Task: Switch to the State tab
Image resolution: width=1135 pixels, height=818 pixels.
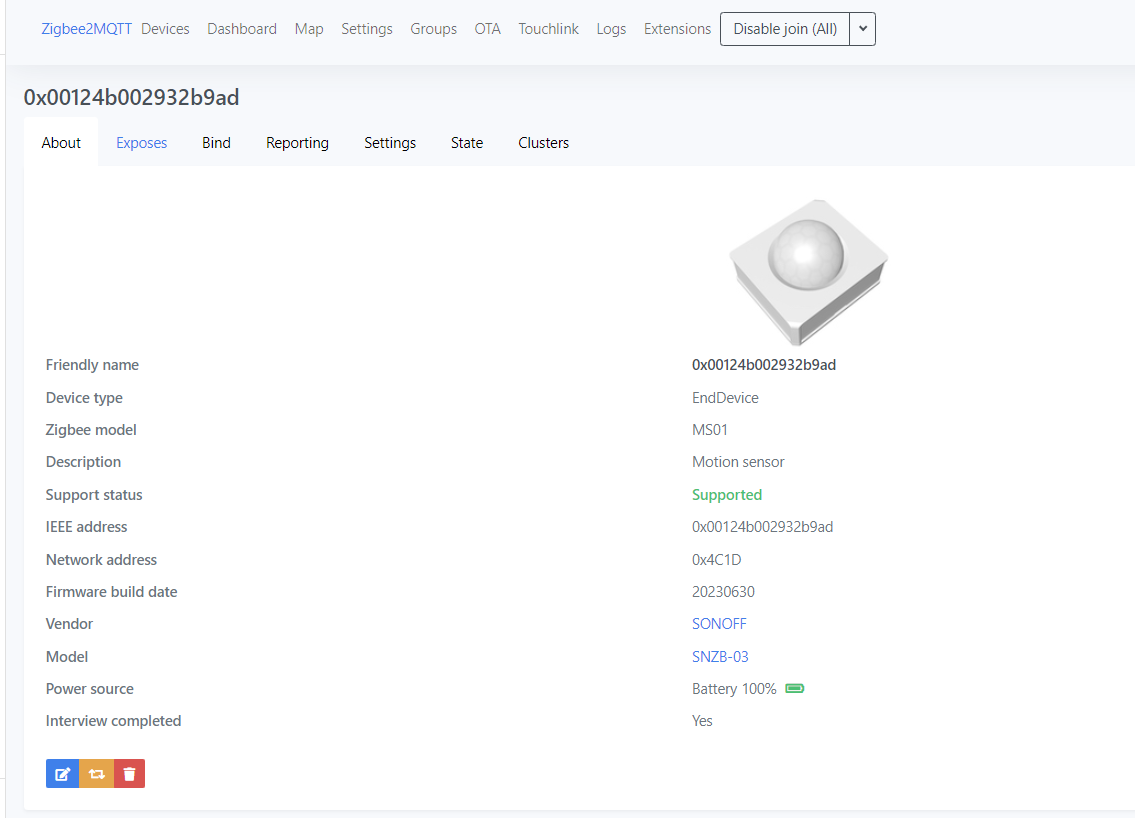Action: 467,143
